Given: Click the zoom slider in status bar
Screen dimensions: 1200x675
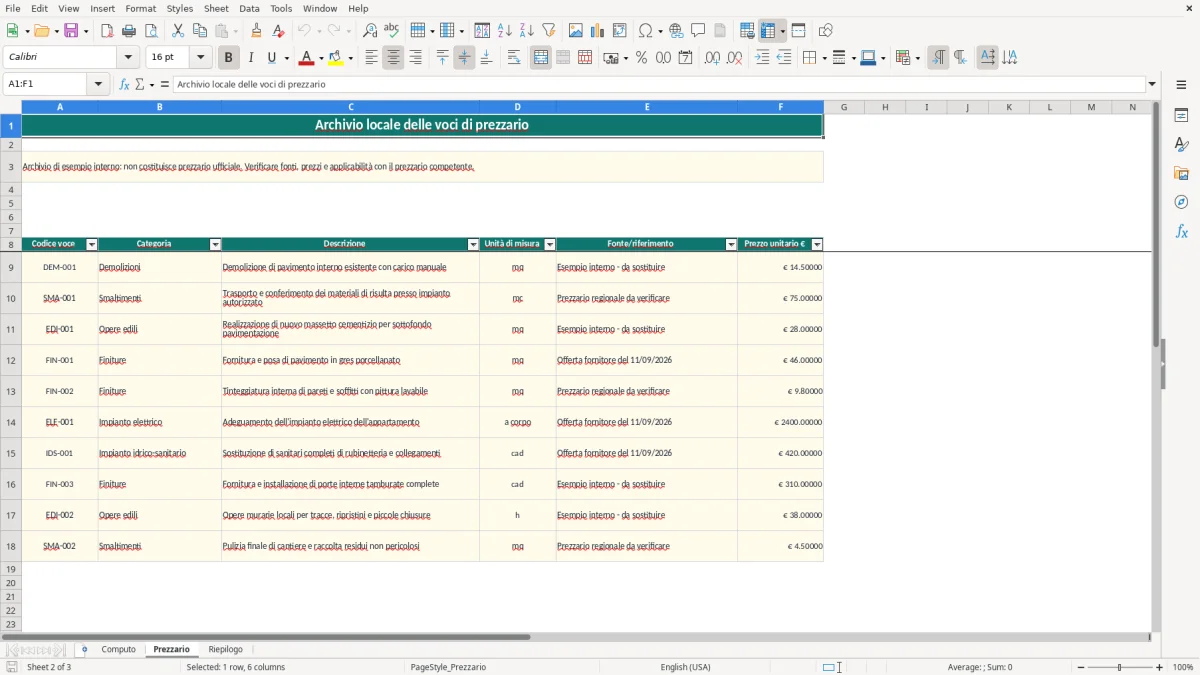Looking at the screenshot, I should pyautogui.click(x=1120, y=667).
